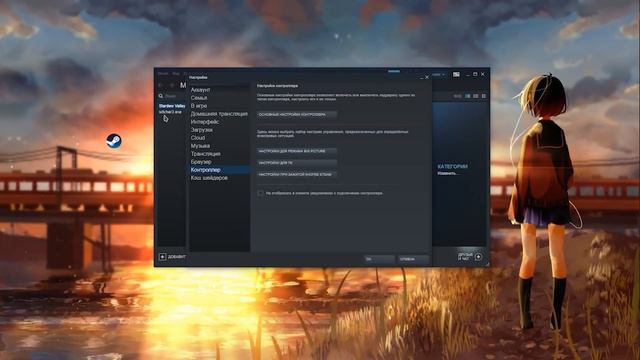Close the Настройки settings dialog

[427, 77]
